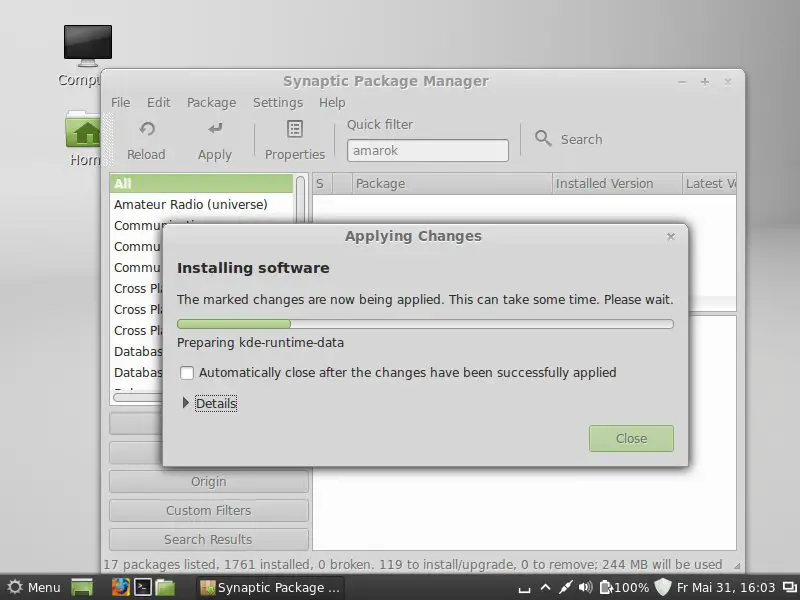
Task: Open the file manager taskbar launcher
Action: pos(165,587)
